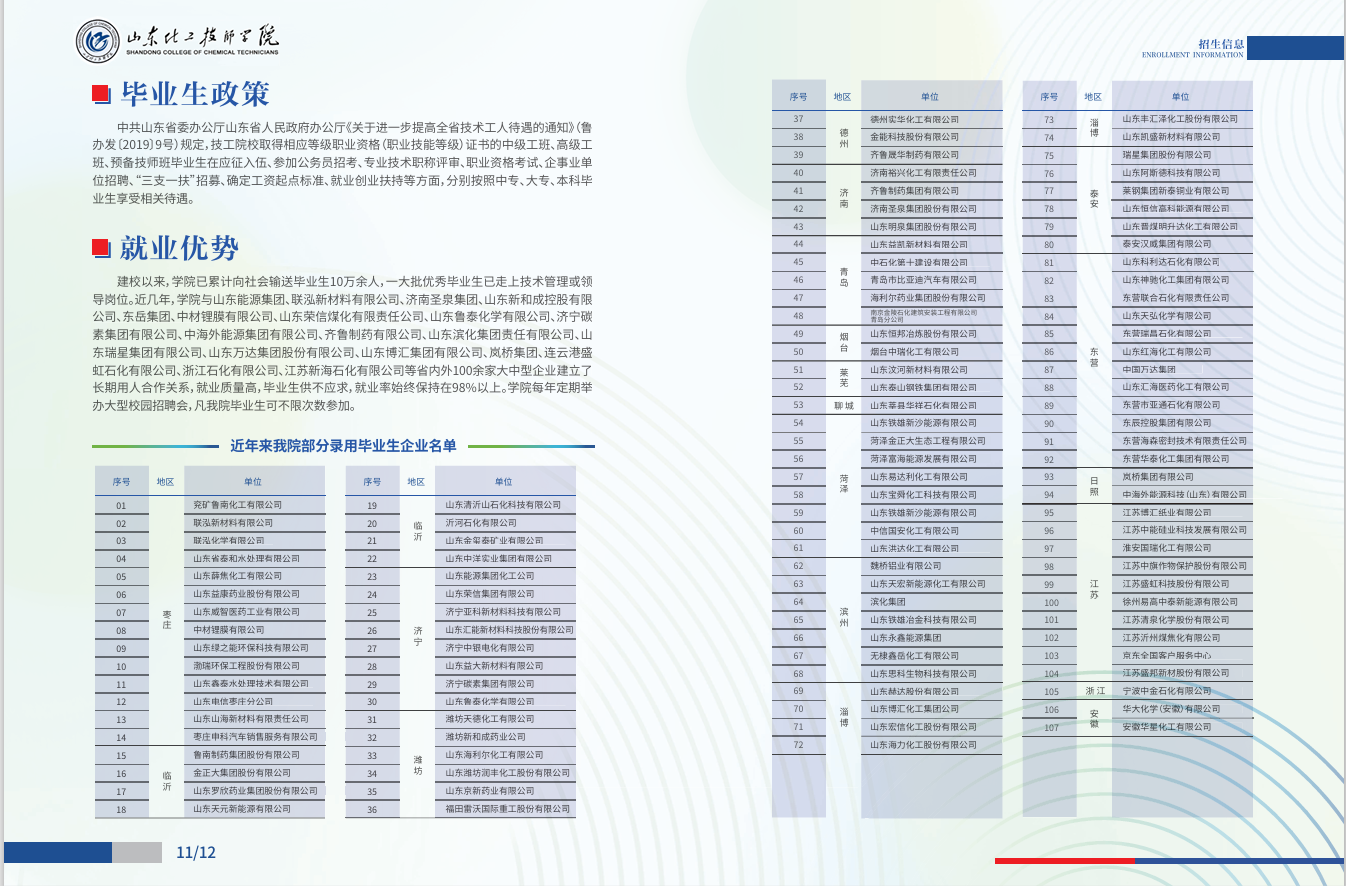Click SHANDONG COLLEGE OF CHEMICAL TECHNICIANS text
This screenshot has width=1346, height=886.
point(203,51)
